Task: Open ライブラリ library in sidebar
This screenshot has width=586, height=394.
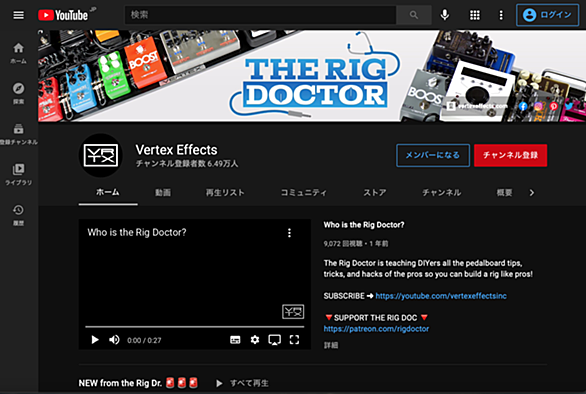Action: [x=18, y=174]
